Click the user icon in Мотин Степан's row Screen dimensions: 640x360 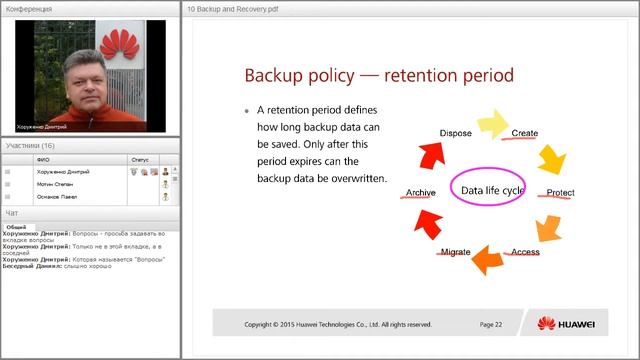point(165,184)
